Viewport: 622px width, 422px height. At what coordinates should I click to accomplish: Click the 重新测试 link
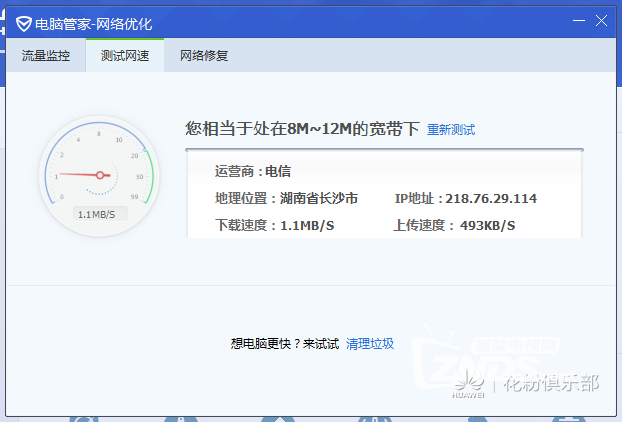tap(451, 130)
